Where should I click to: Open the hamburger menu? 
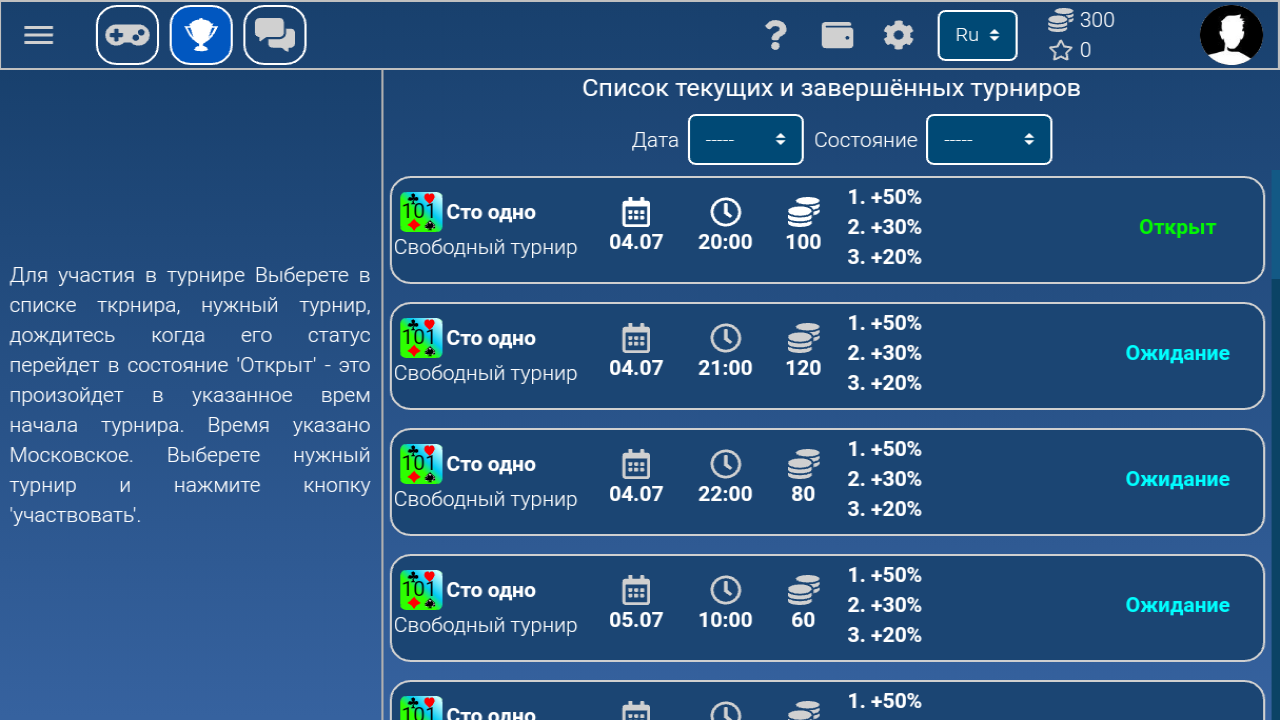tap(38, 34)
